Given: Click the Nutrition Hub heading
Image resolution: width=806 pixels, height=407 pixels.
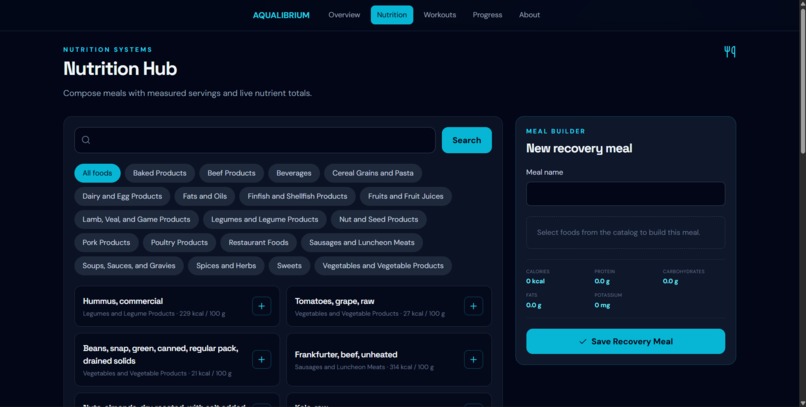Looking at the screenshot, I should [x=120, y=68].
